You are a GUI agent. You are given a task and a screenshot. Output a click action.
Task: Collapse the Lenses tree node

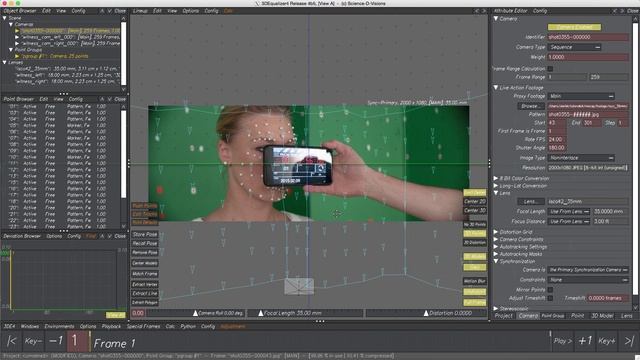[x=4, y=62]
